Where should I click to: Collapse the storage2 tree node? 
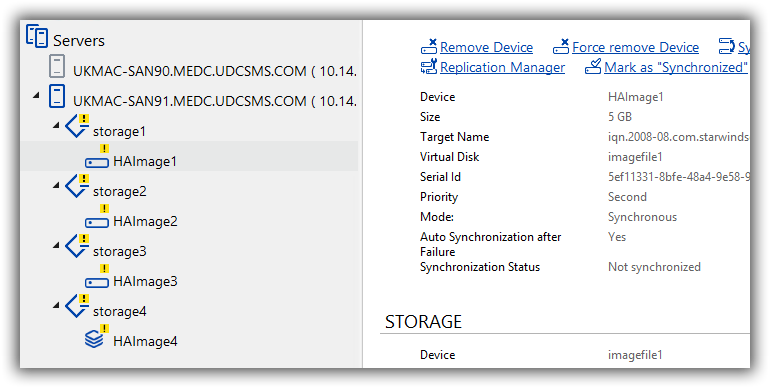click(x=56, y=186)
